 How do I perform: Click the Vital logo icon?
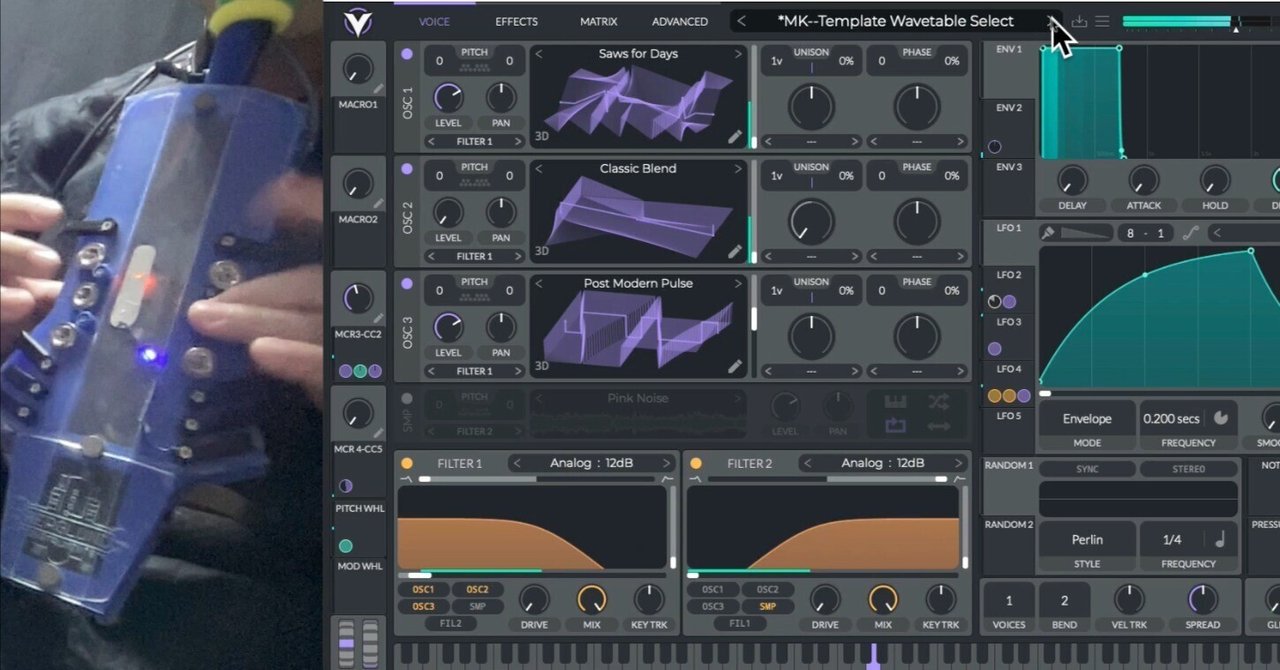coord(357,21)
